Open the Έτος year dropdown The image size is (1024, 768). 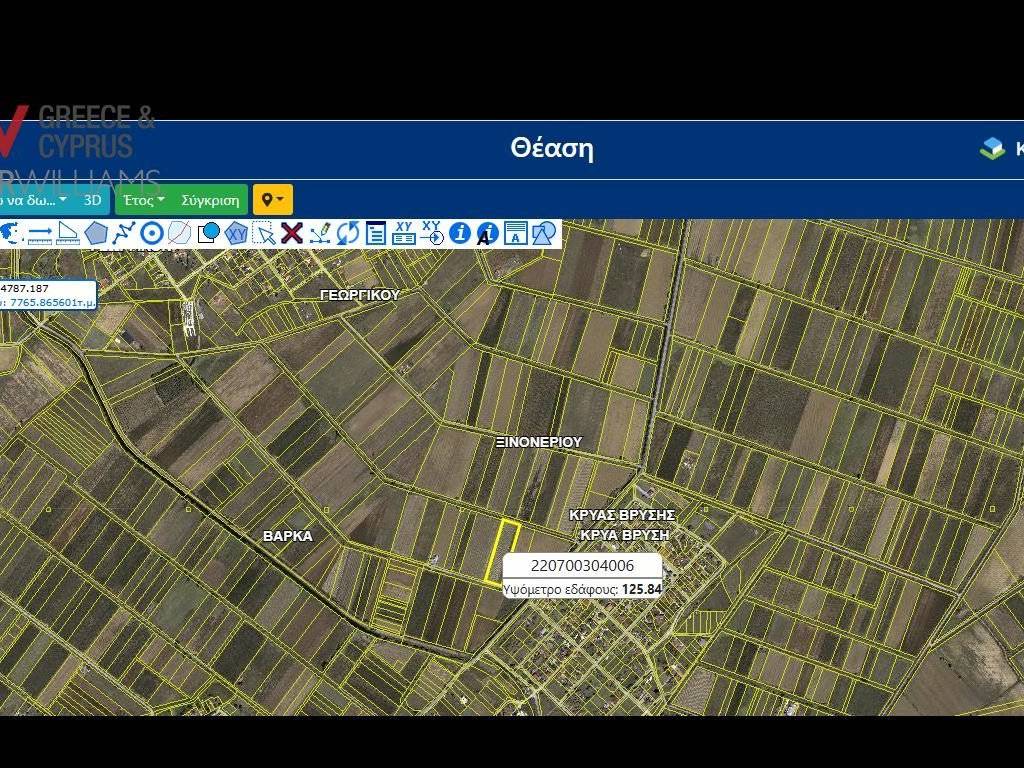(x=144, y=200)
